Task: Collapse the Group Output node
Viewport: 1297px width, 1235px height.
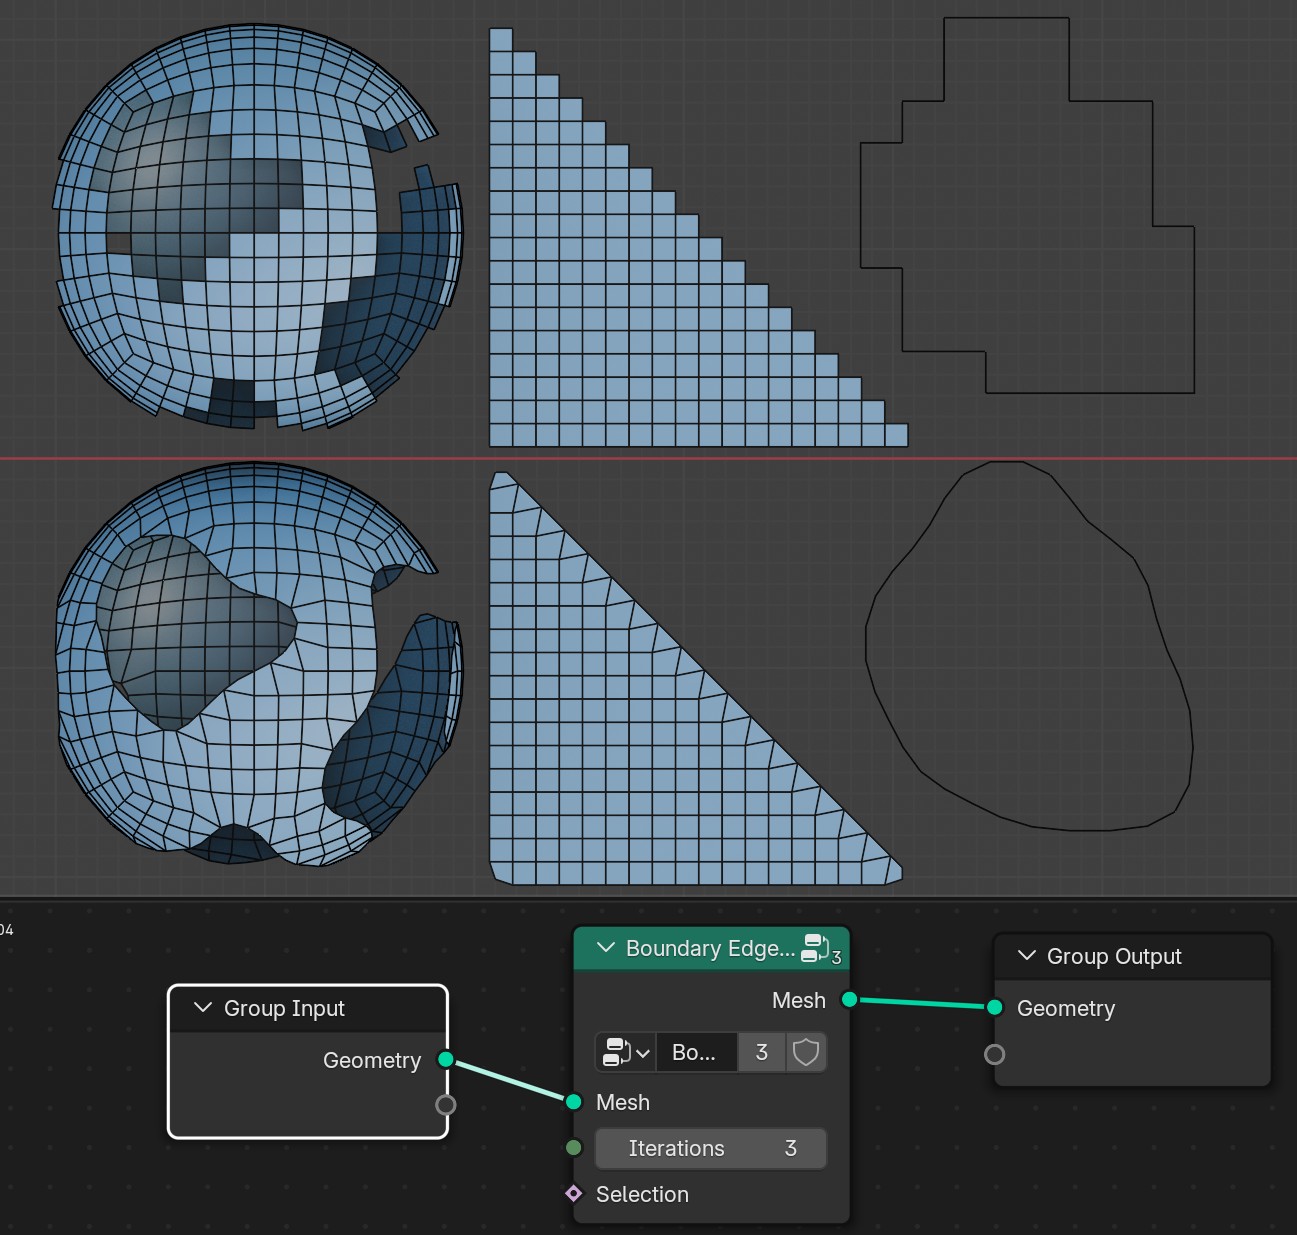Action: coord(1026,955)
